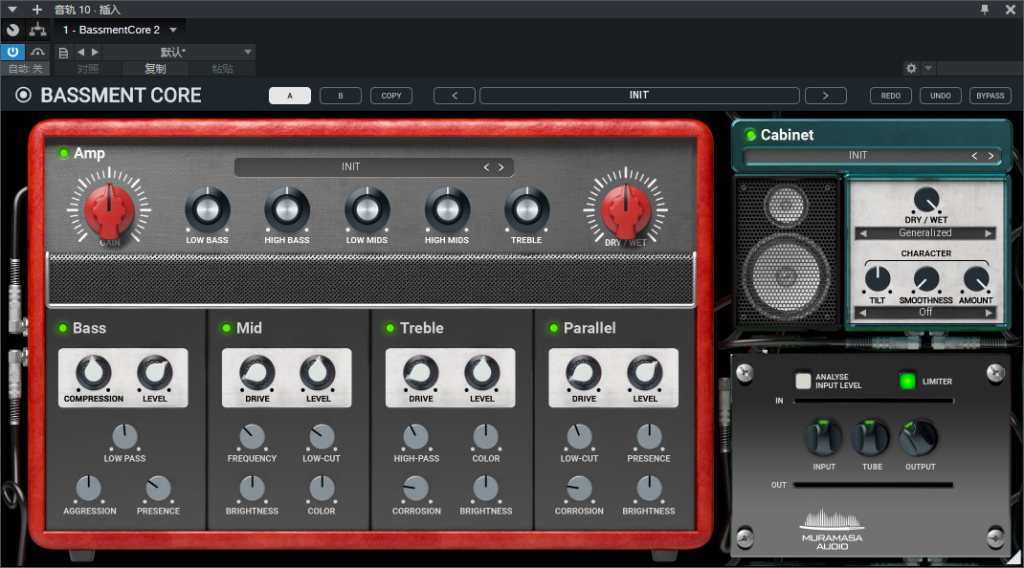
Task: Click the compare (对照) menu item
Action: pyautogui.click(x=88, y=69)
